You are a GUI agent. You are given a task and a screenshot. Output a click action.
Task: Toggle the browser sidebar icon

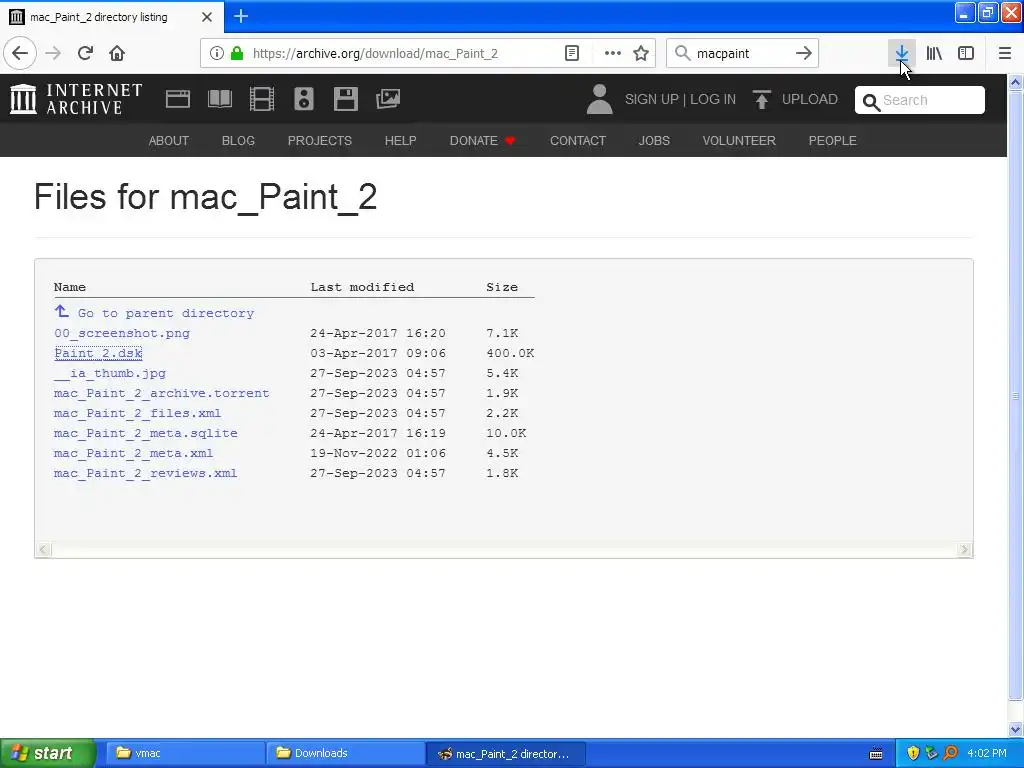click(x=966, y=53)
